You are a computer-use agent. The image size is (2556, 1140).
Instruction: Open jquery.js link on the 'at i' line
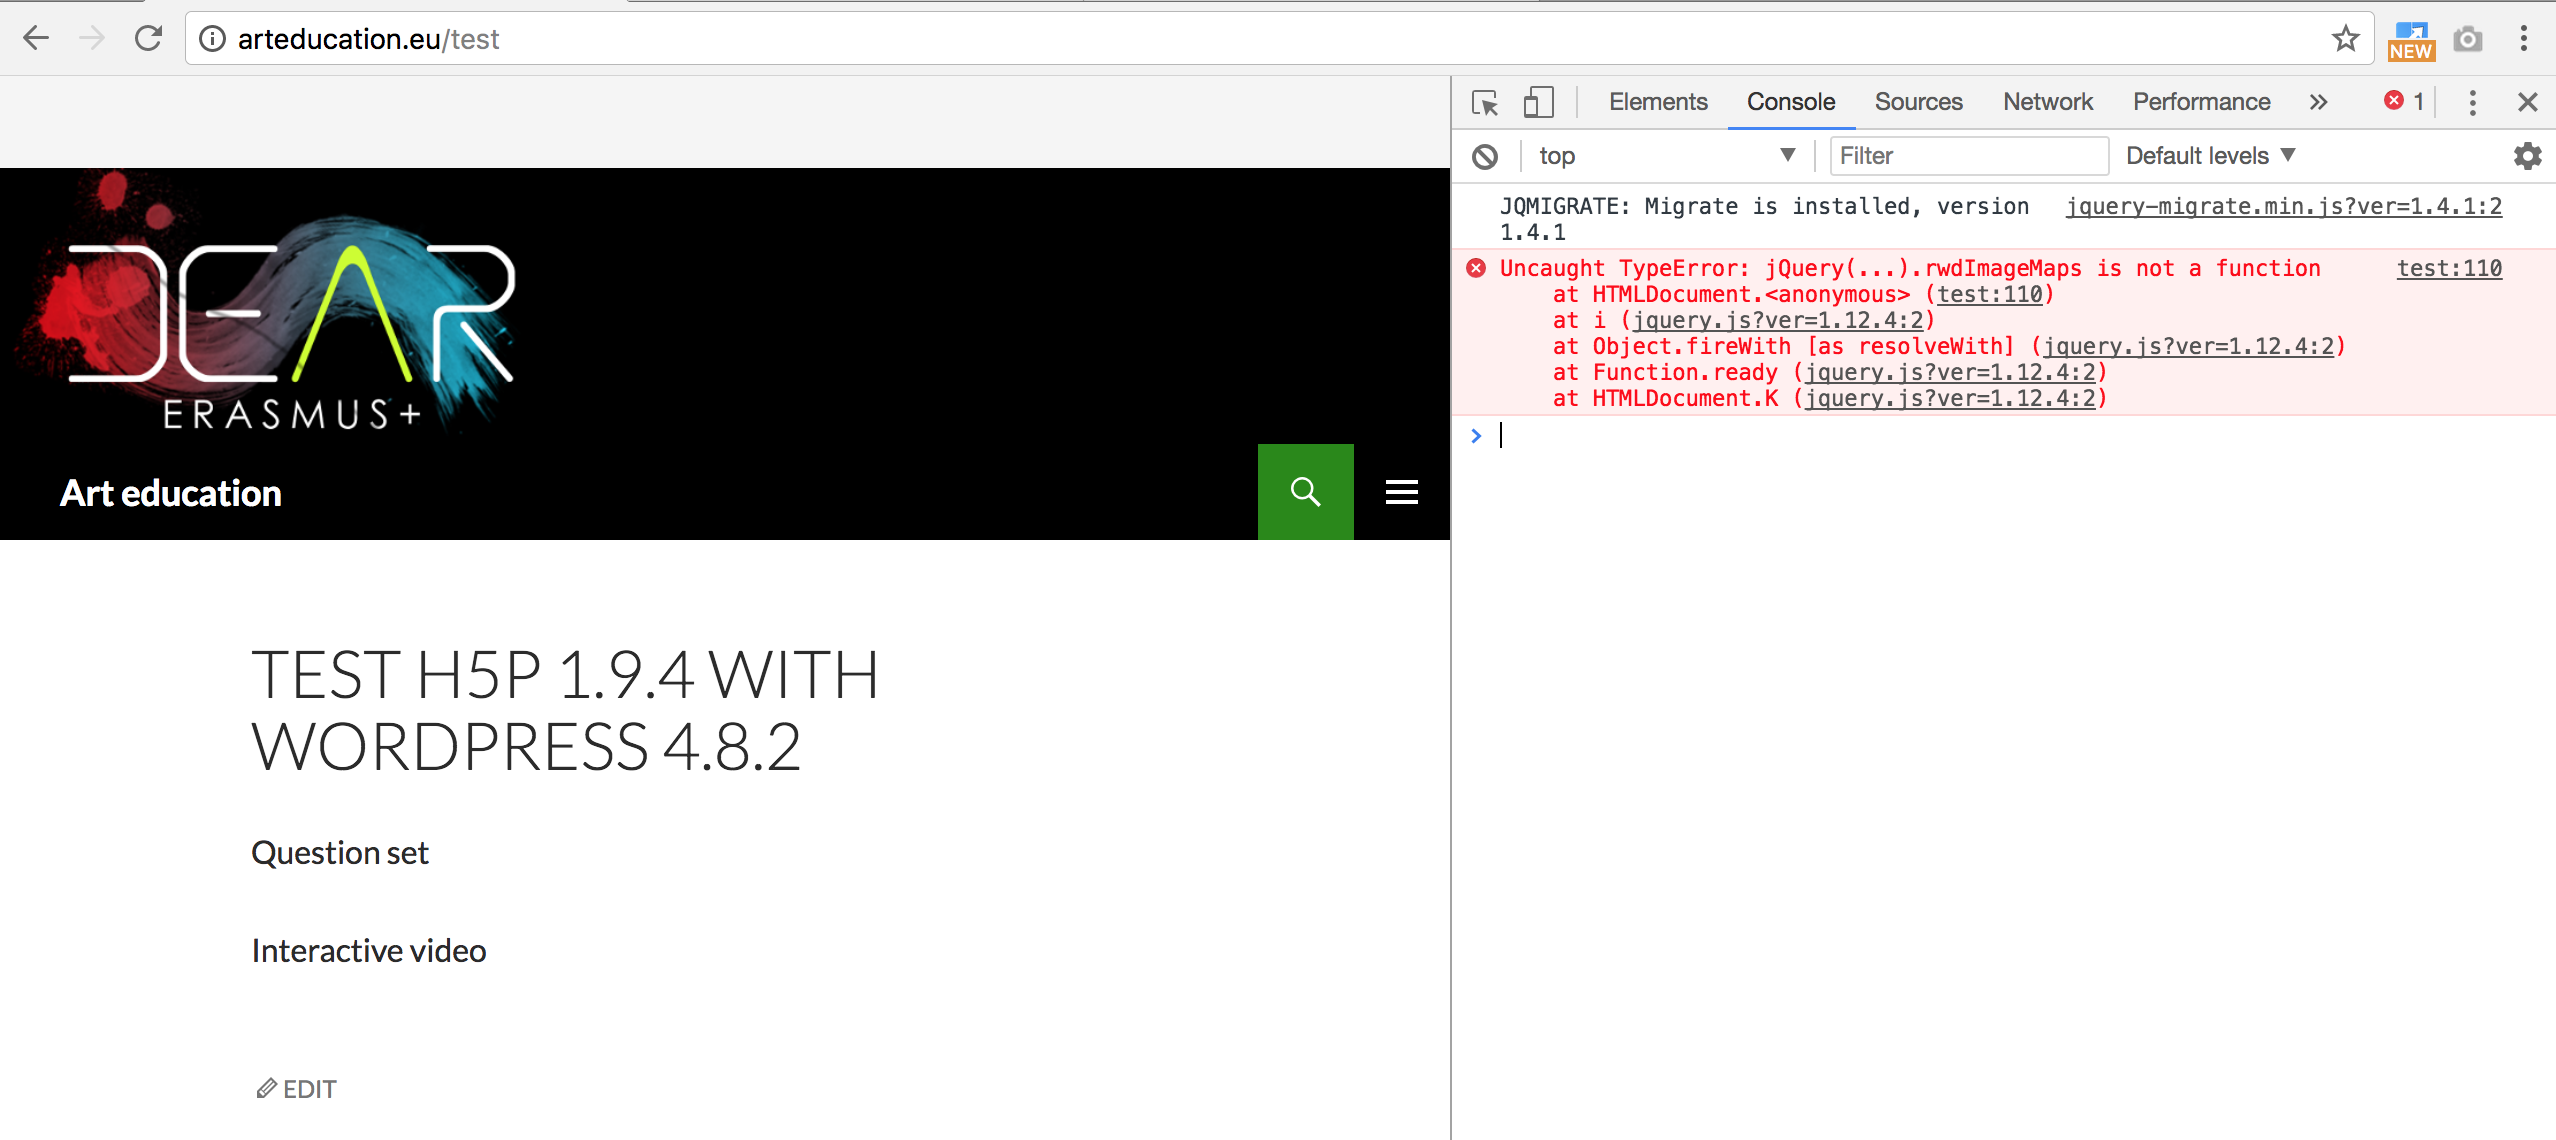tap(1778, 320)
